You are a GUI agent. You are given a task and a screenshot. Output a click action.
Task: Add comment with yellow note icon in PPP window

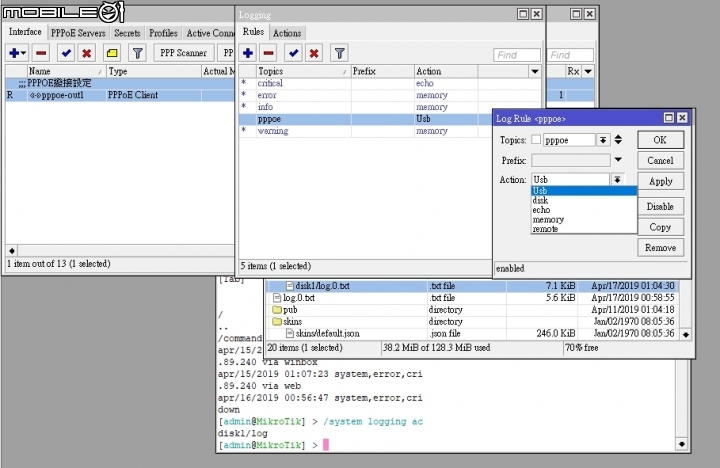pos(112,53)
